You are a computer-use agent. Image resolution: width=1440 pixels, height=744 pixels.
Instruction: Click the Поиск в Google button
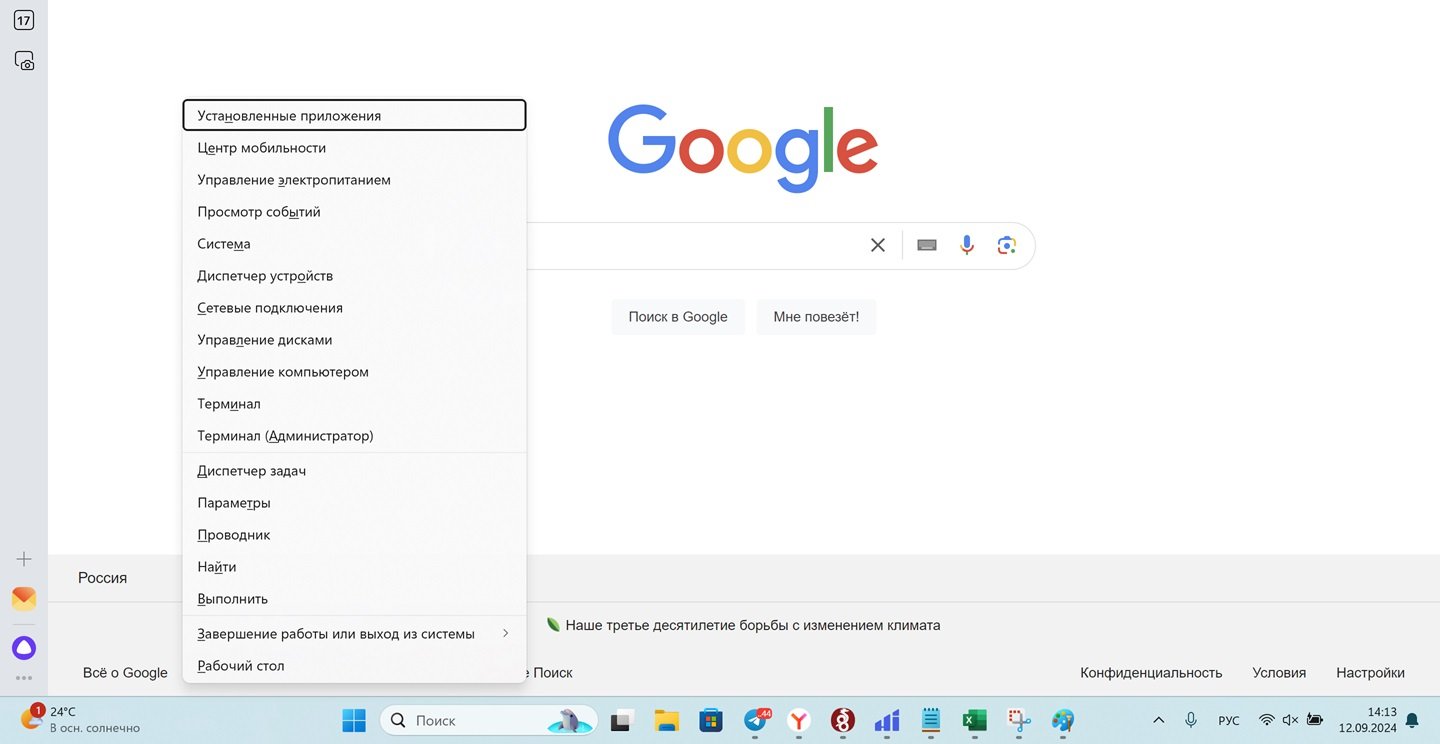pyautogui.click(x=678, y=317)
